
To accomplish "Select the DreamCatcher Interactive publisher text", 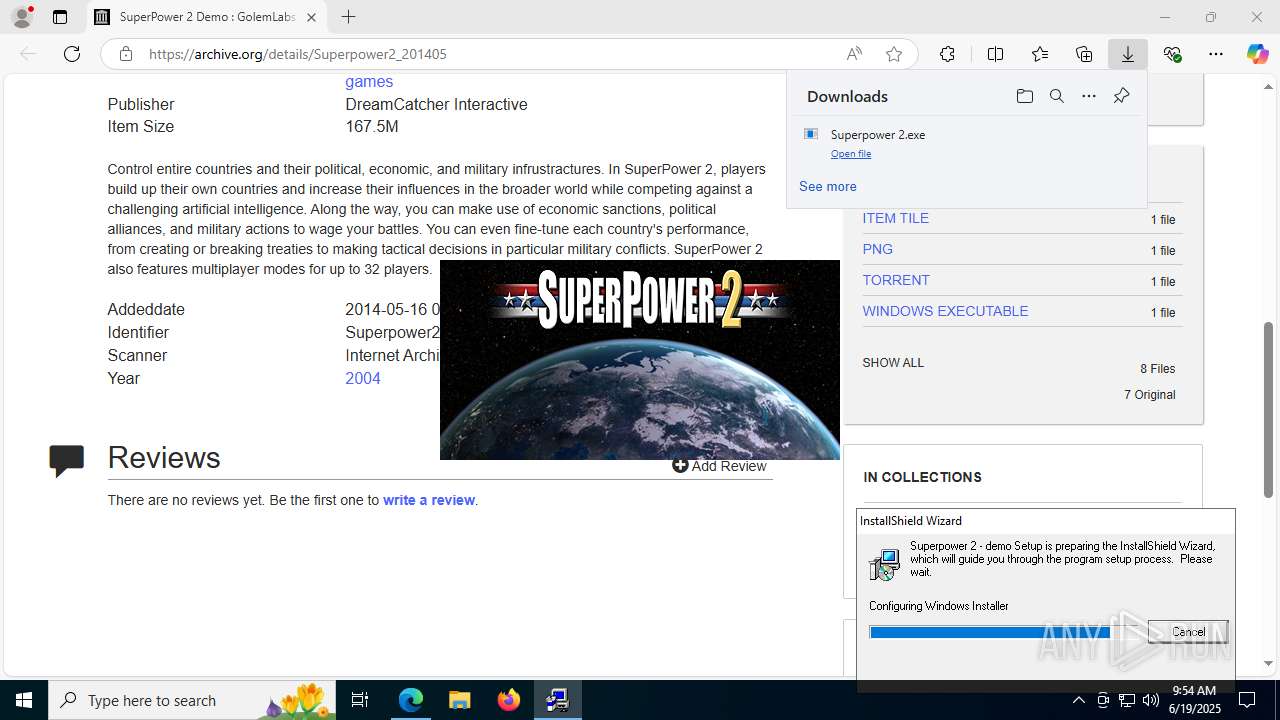I will [x=436, y=104].
